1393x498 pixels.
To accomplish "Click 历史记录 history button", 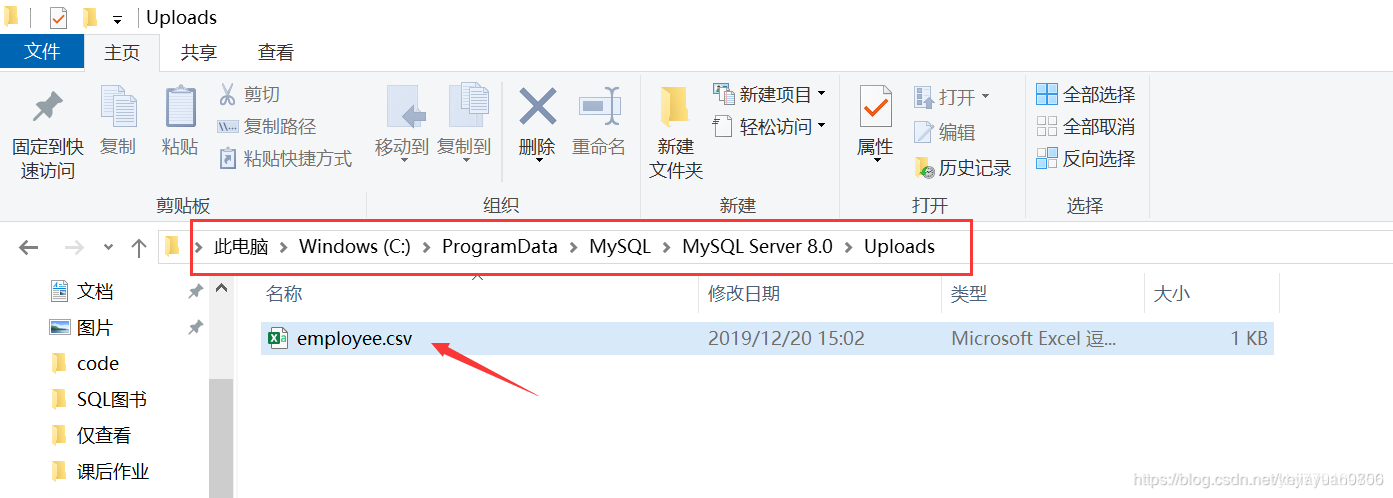I will pos(962,168).
